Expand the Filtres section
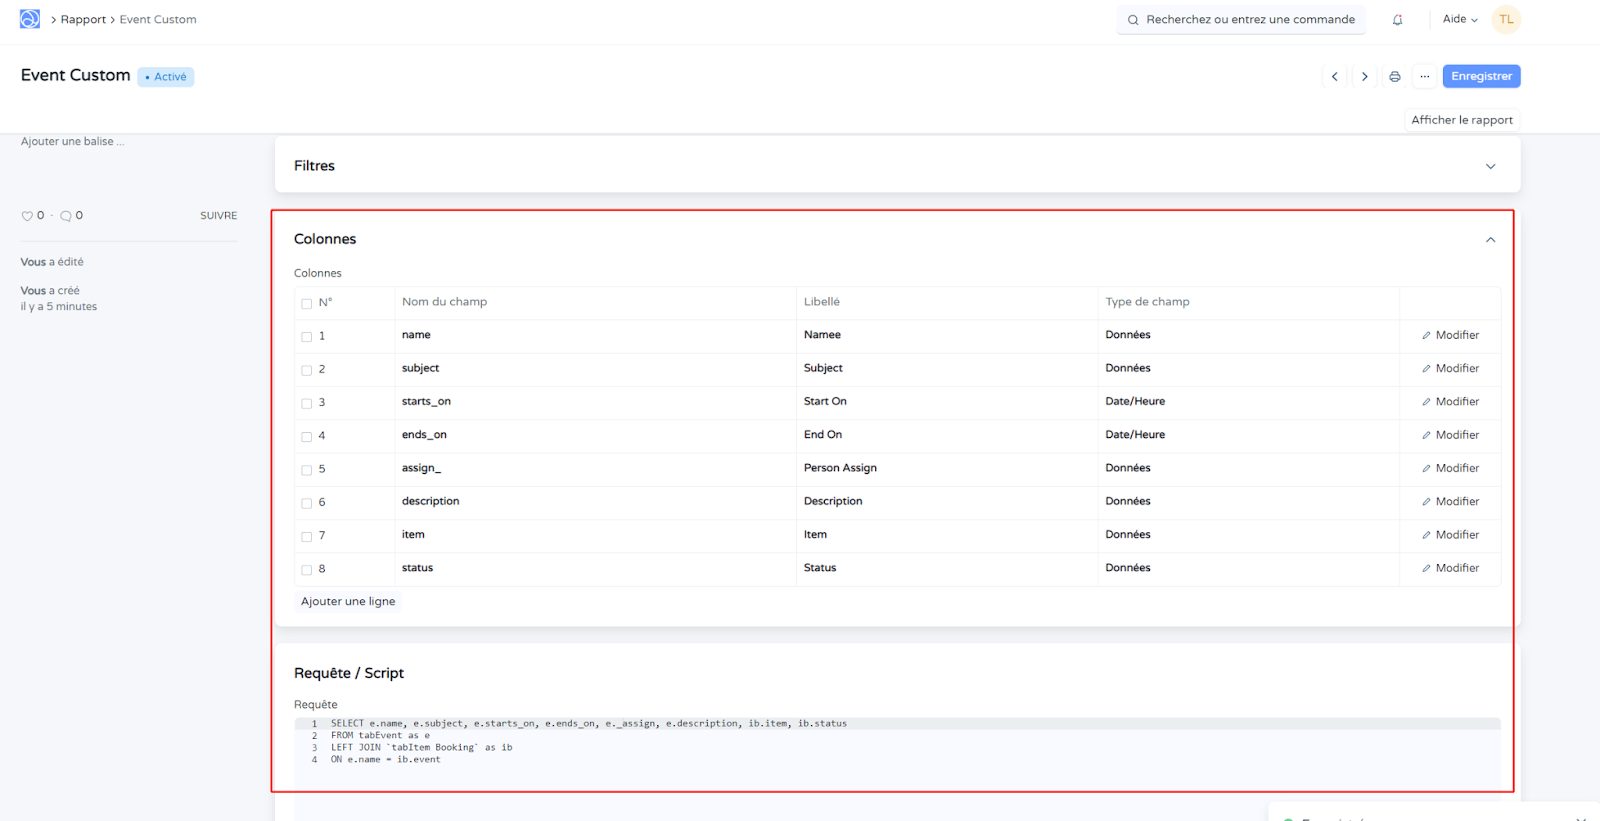 tap(1490, 166)
